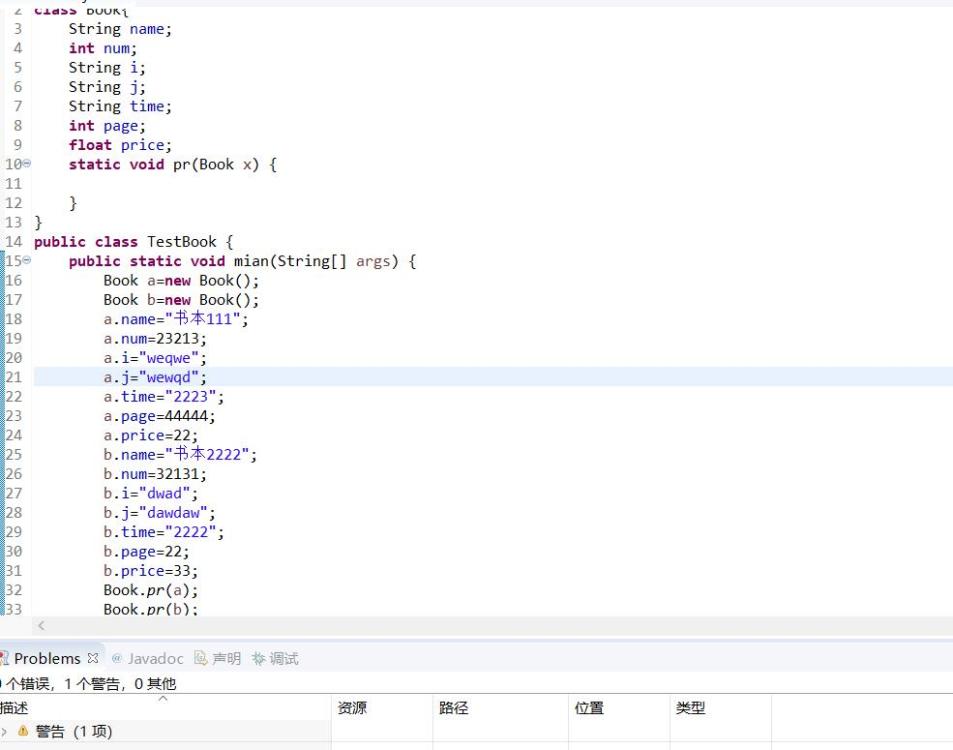Click the yellow warning triangle icon
The image size is (953, 750).
[x=23, y=731]
